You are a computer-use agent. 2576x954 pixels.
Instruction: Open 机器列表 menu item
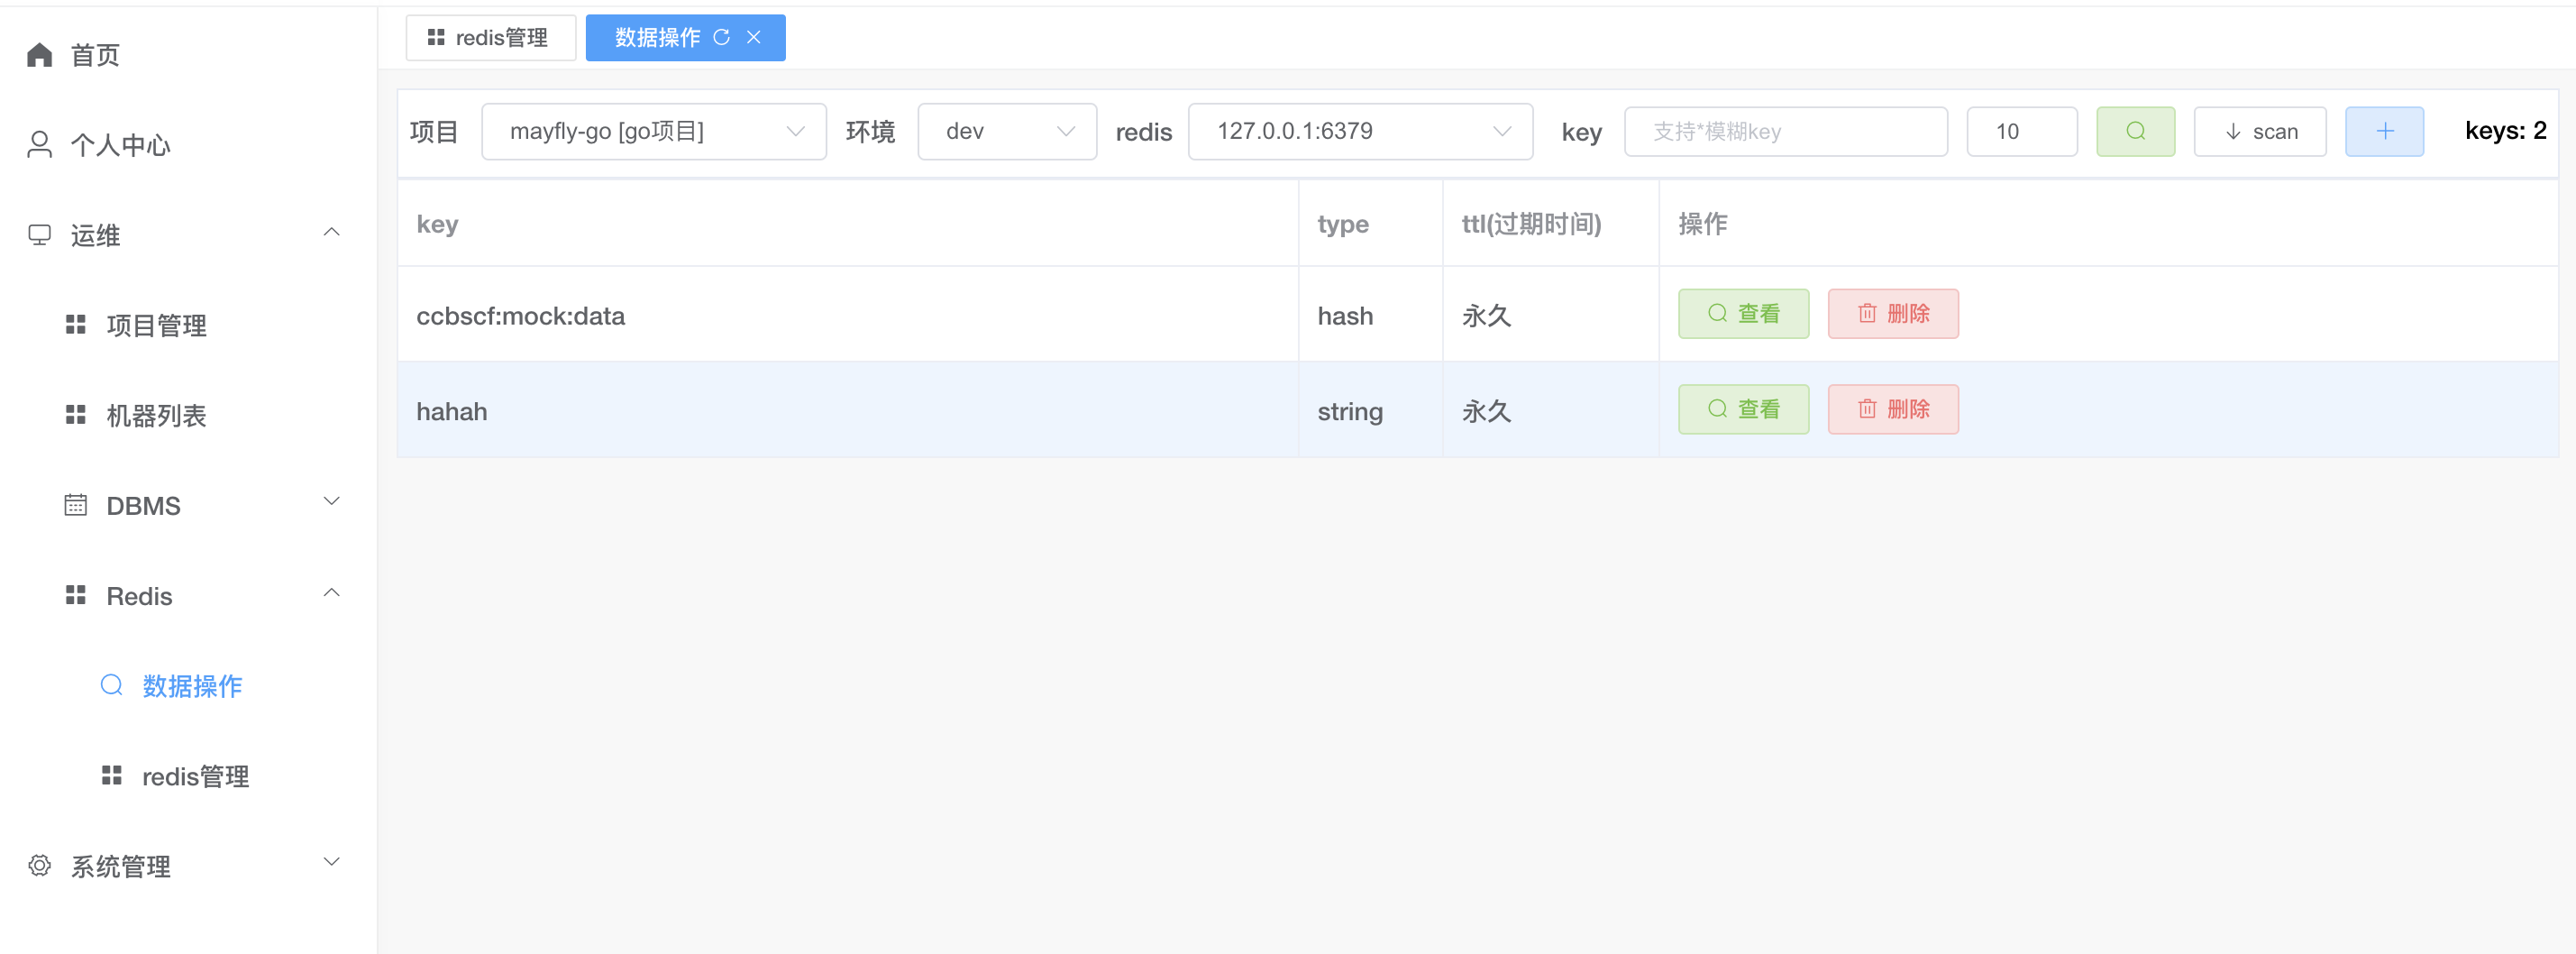tap(156, 415)
